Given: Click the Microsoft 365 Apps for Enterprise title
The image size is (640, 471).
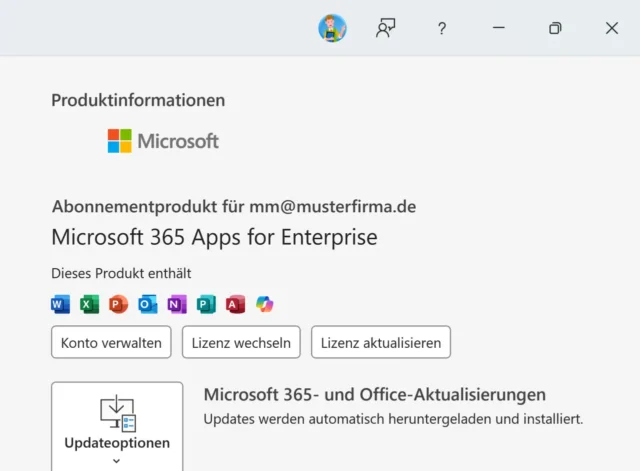Looking at the screenshot, I should (214, 238).
